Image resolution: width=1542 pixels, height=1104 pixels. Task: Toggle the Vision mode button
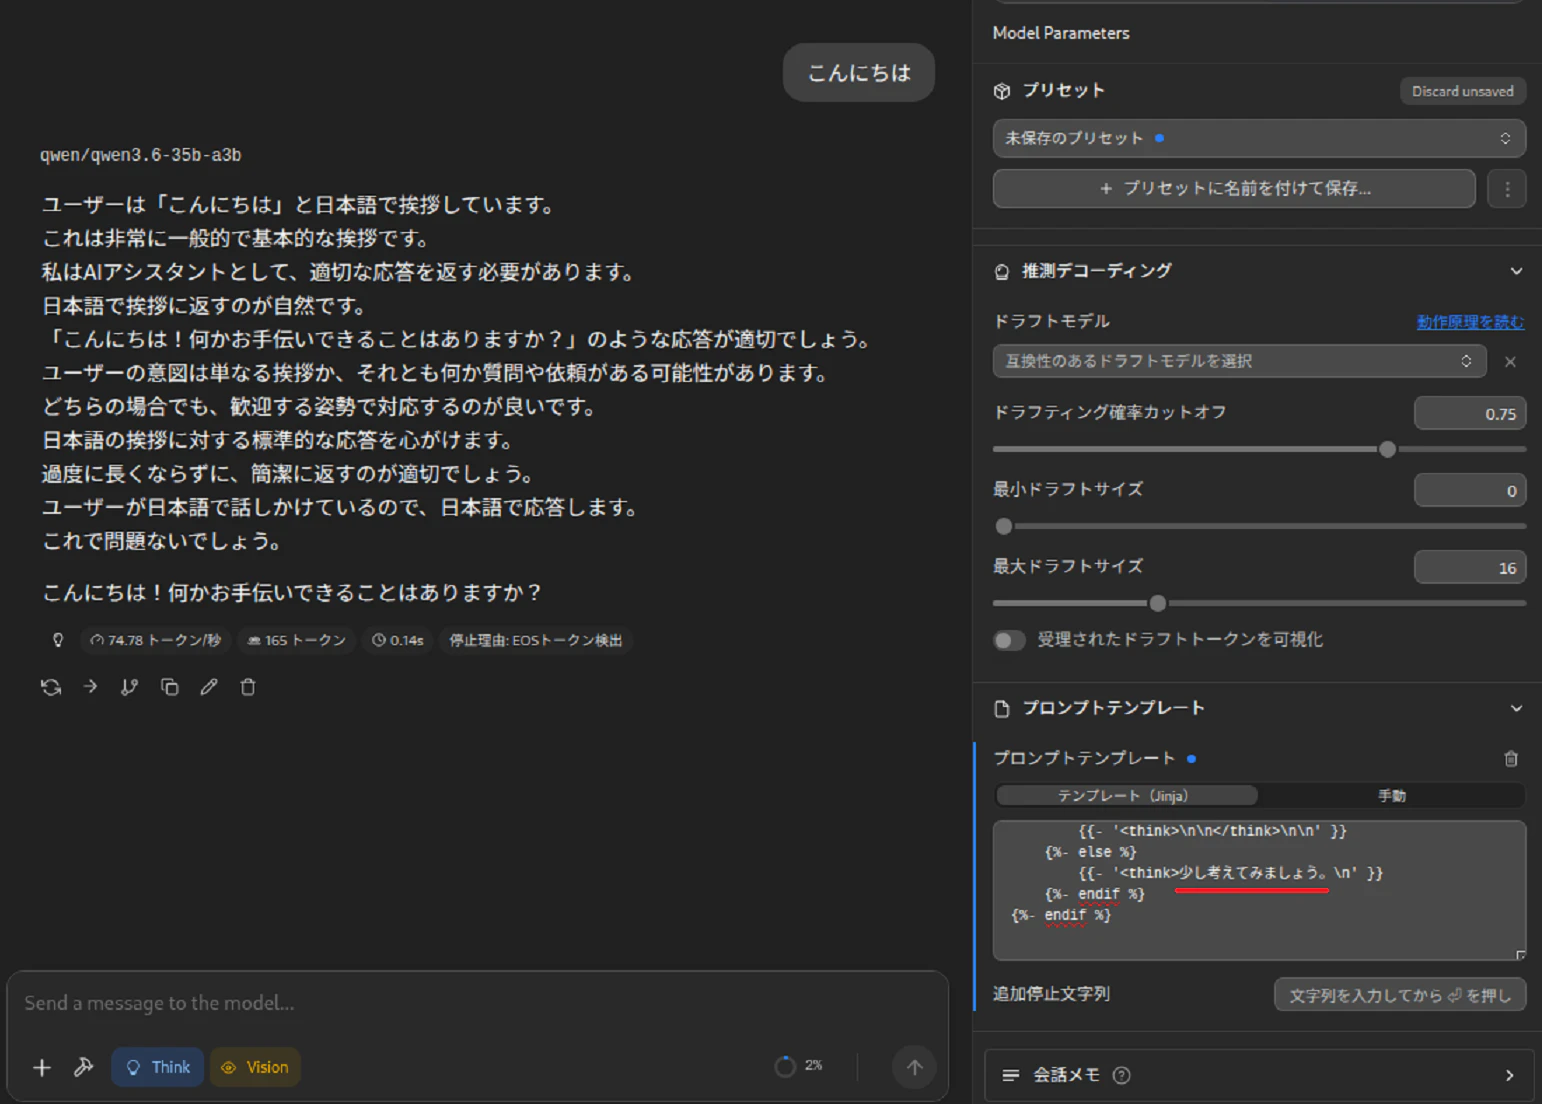click(x=255, y=1067)
